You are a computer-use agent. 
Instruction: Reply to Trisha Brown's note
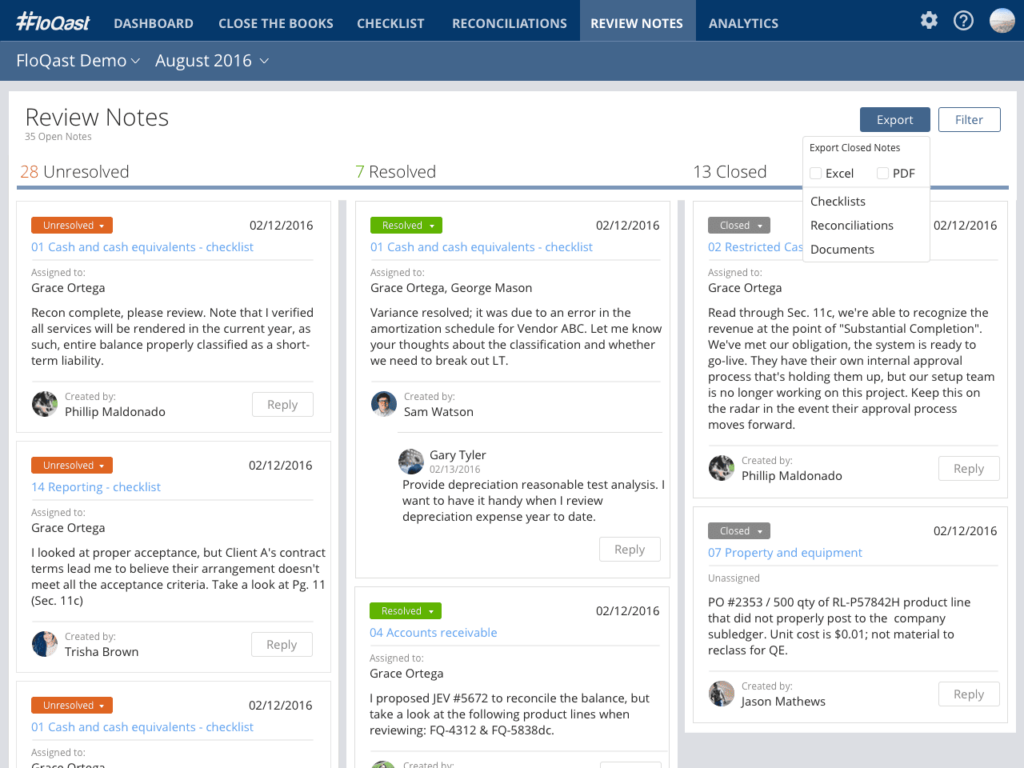281,645
